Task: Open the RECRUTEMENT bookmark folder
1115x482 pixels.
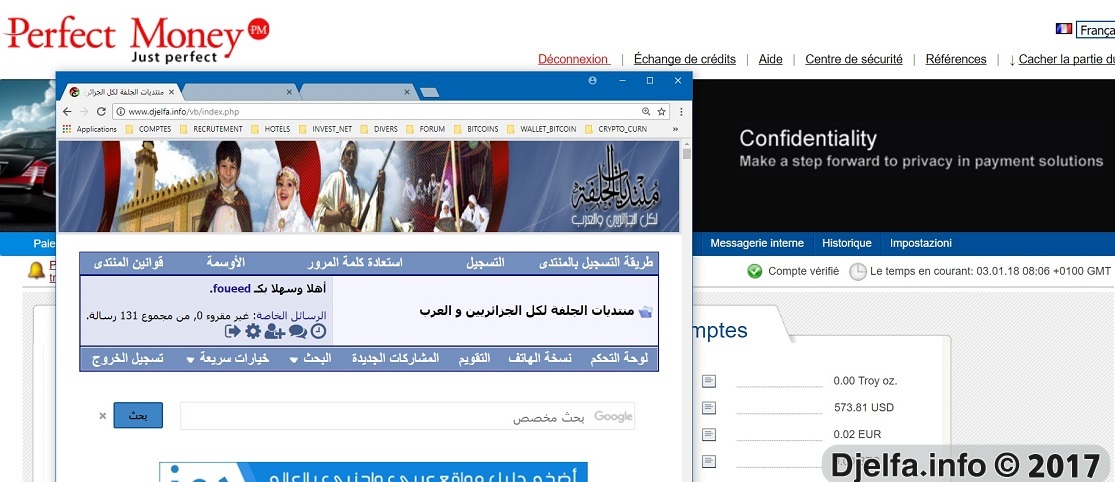Action: (211, 129)
